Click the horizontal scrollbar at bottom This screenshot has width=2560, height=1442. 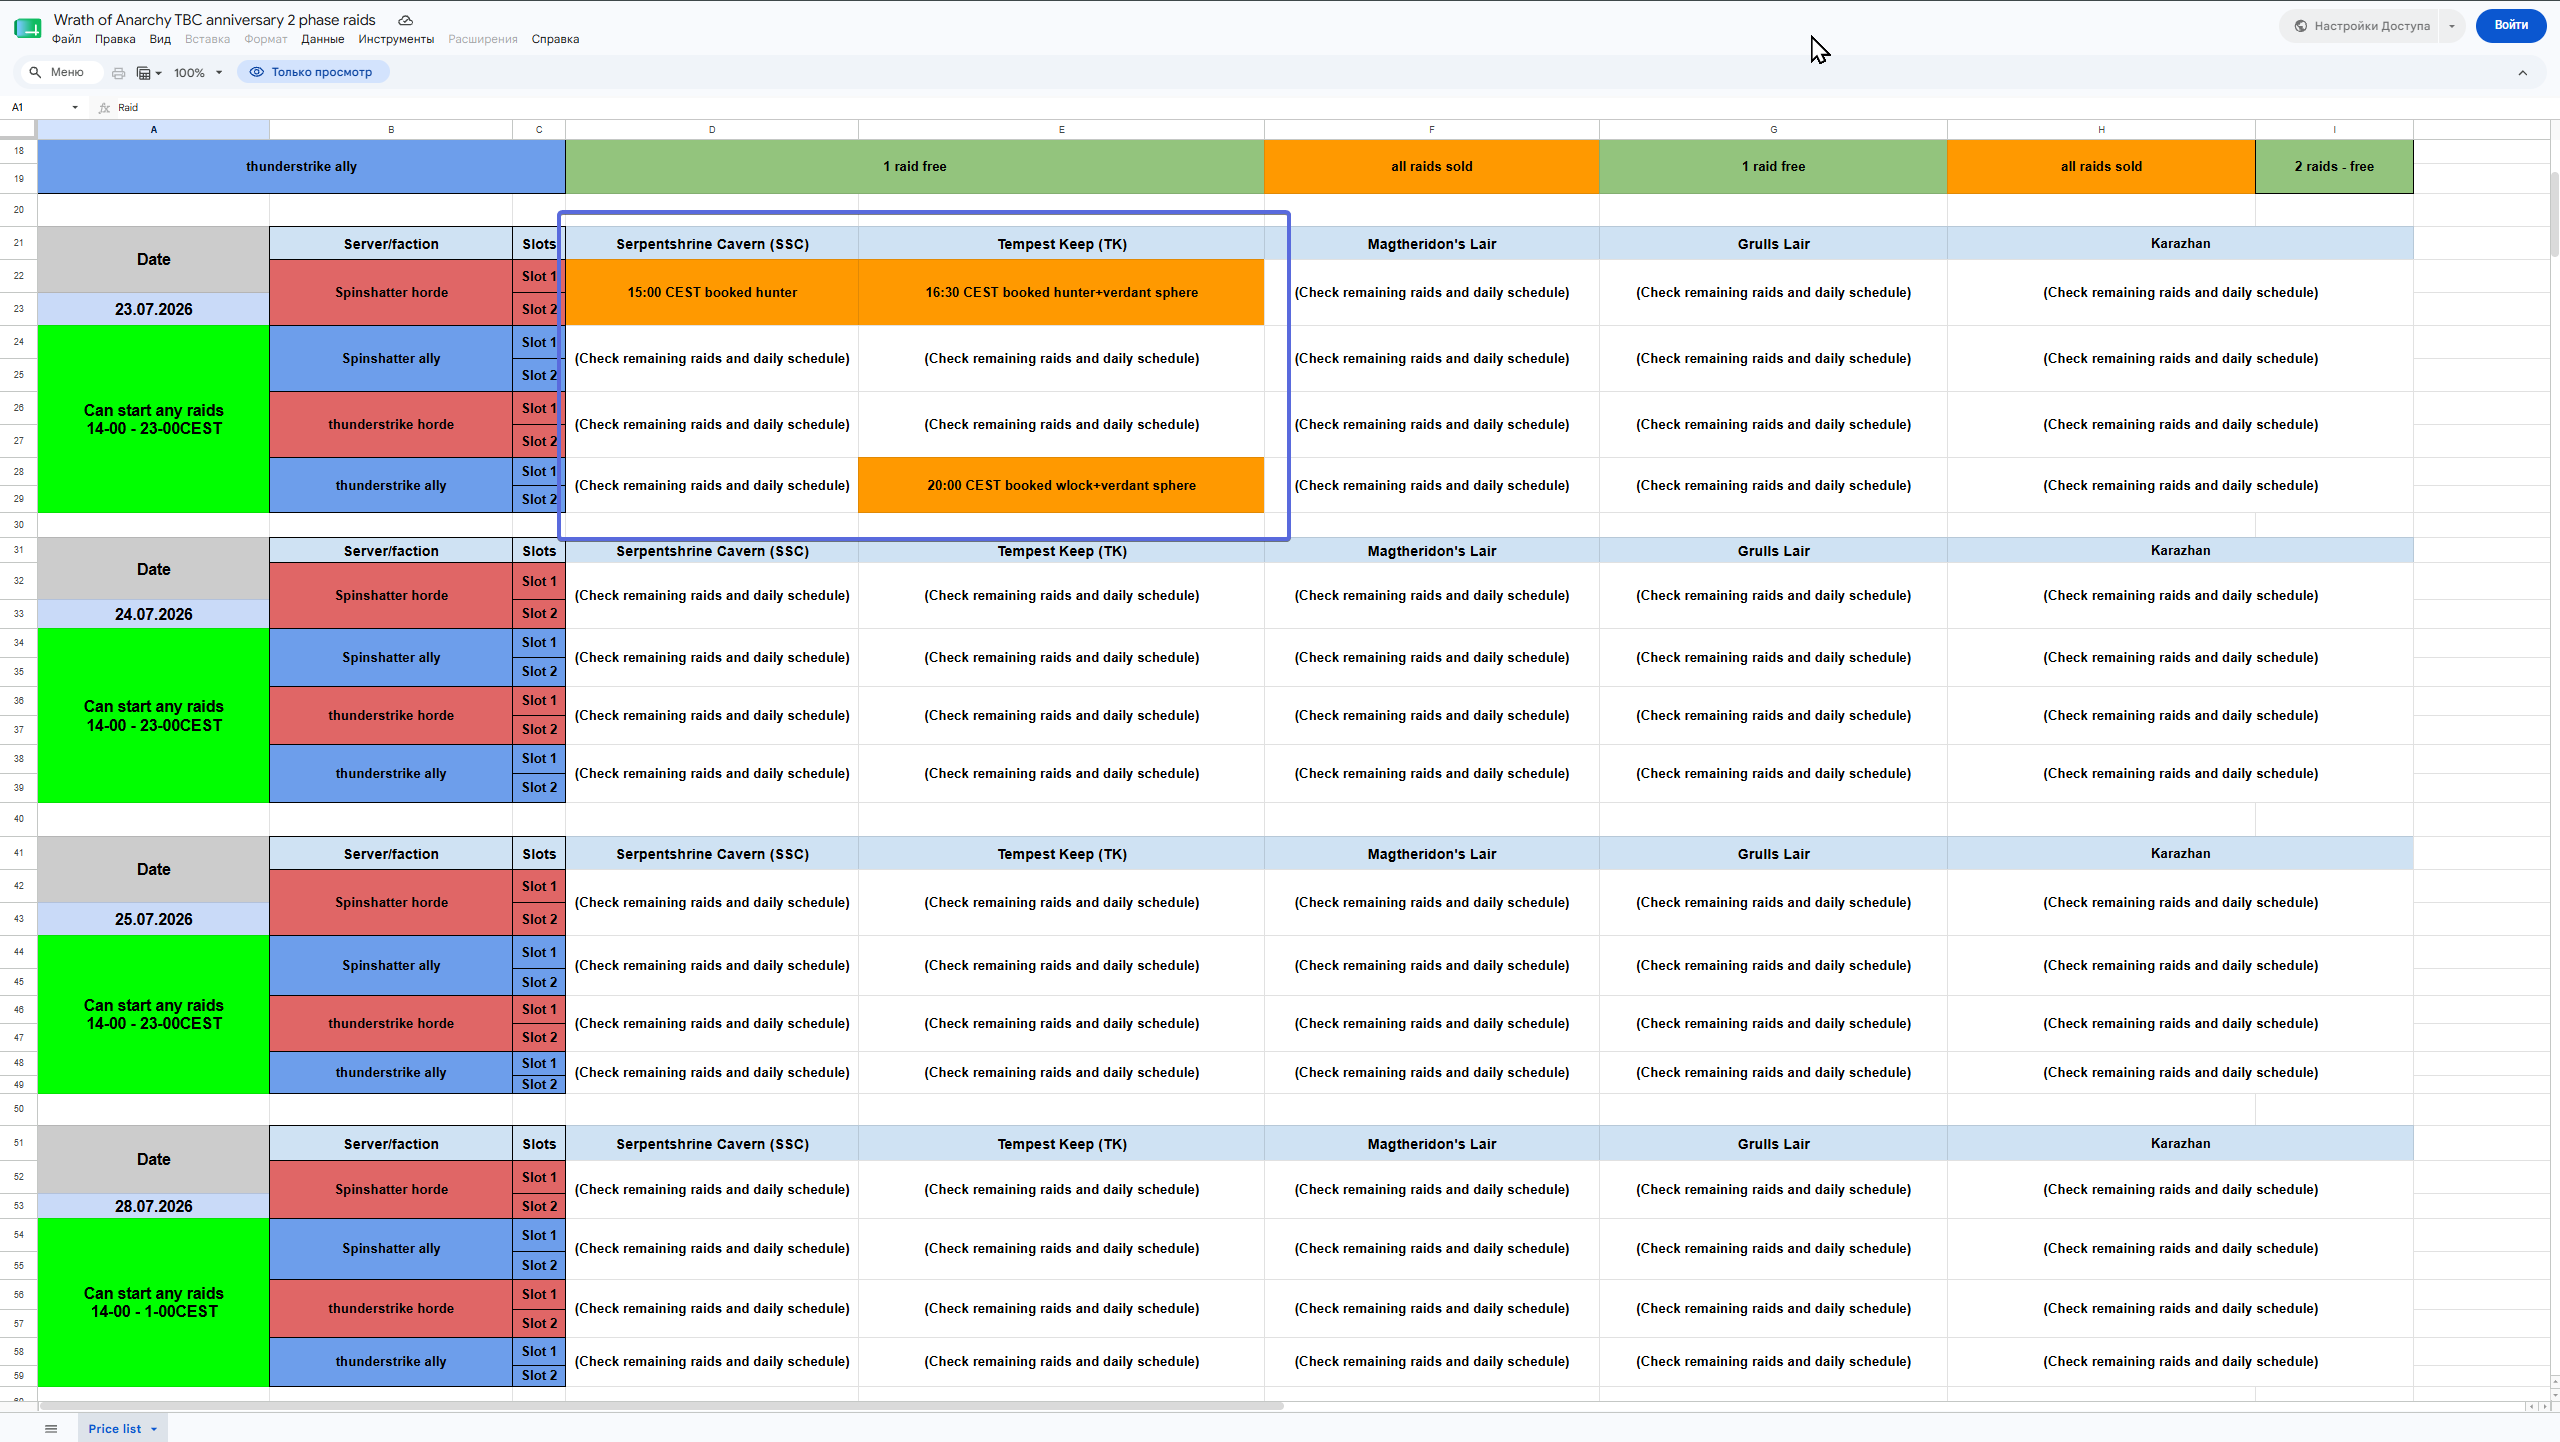pyautogui.click(x=660, y=1405)
